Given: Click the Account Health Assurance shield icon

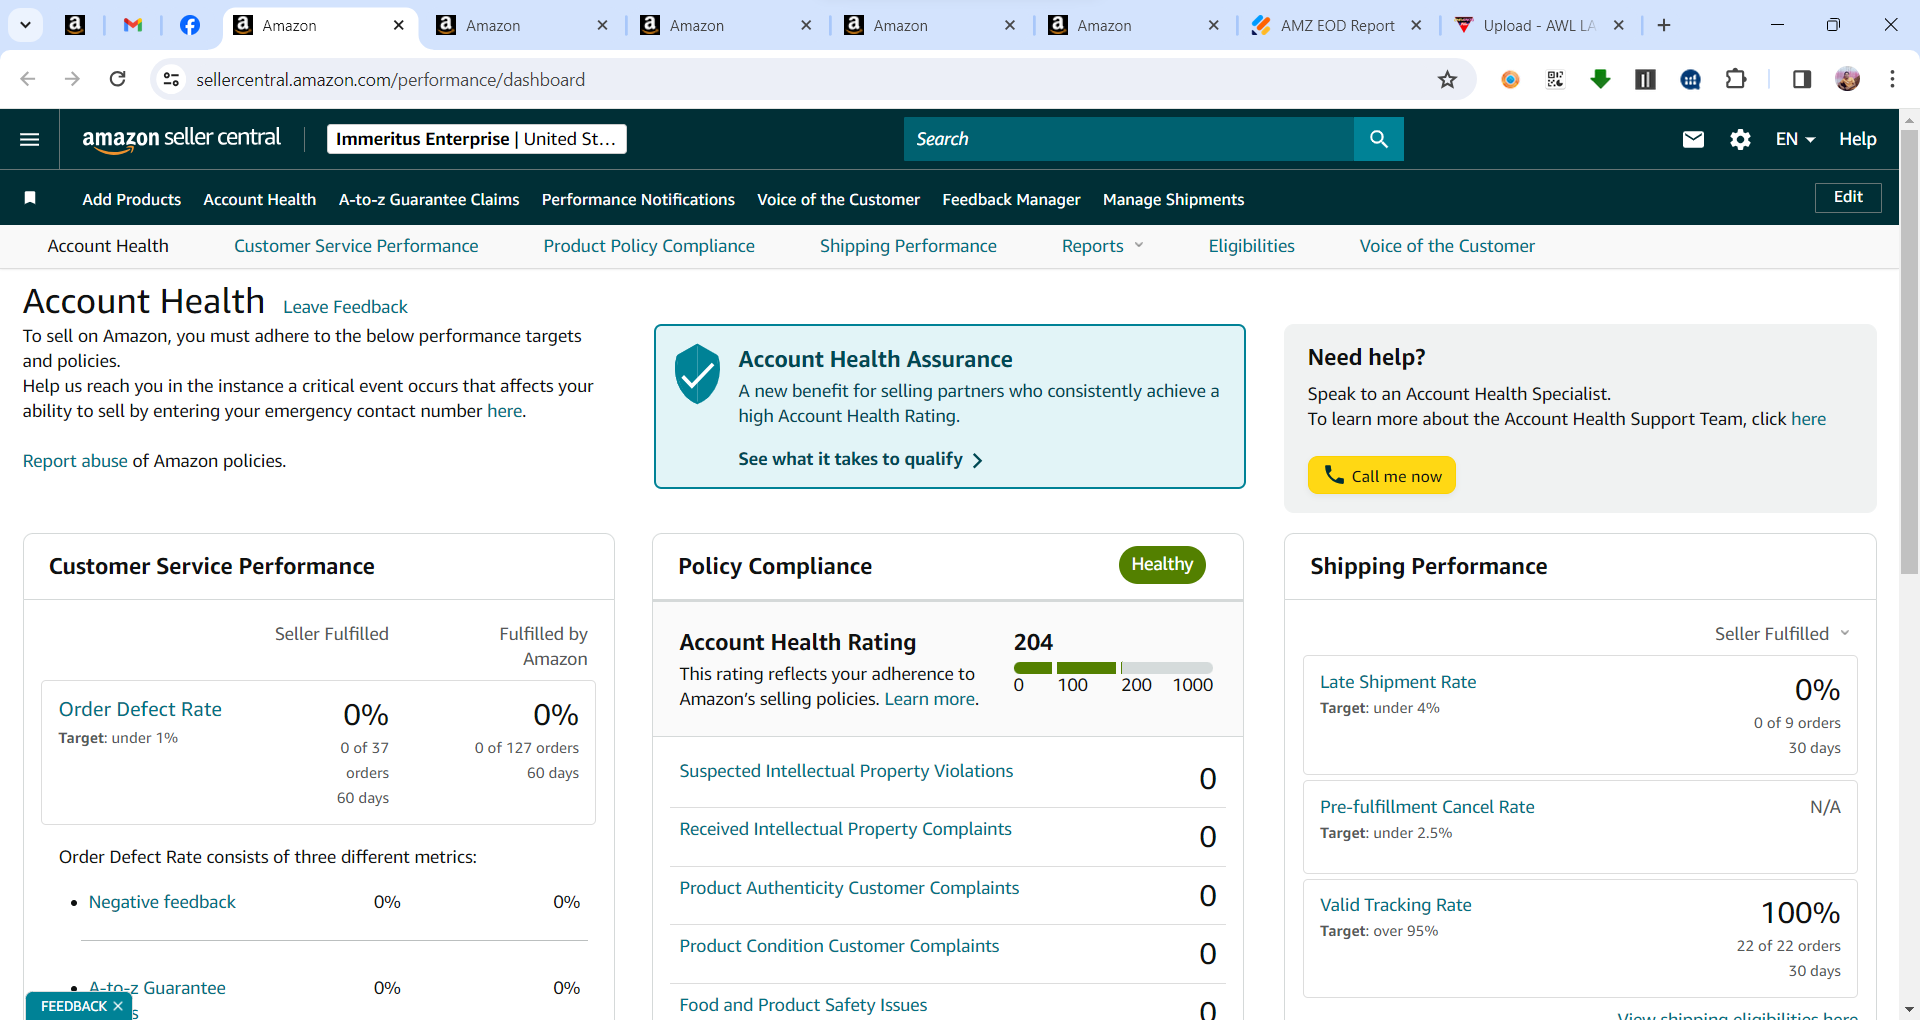Looking at the screenshot, I should pyautogui.click(x=697, y=374).
